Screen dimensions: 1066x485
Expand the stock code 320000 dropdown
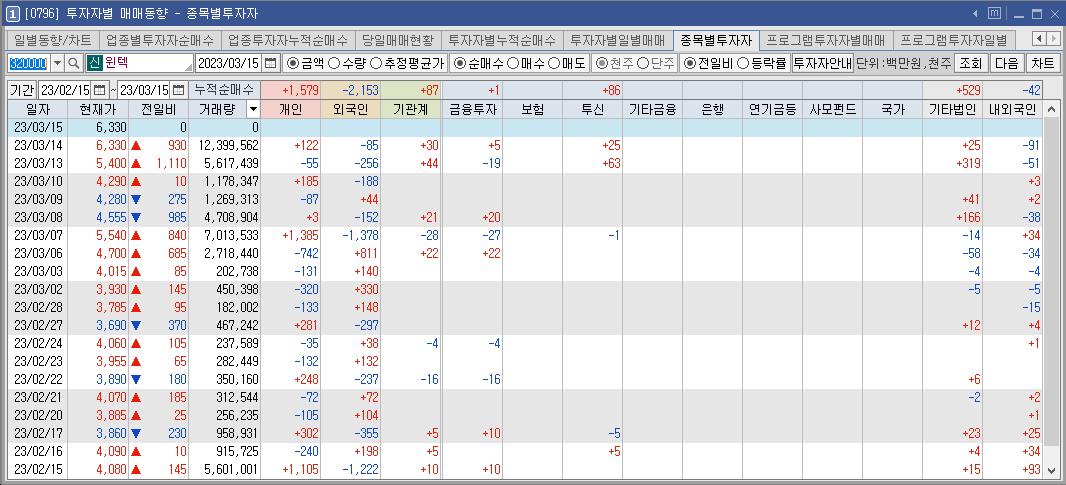click(57, 63)
